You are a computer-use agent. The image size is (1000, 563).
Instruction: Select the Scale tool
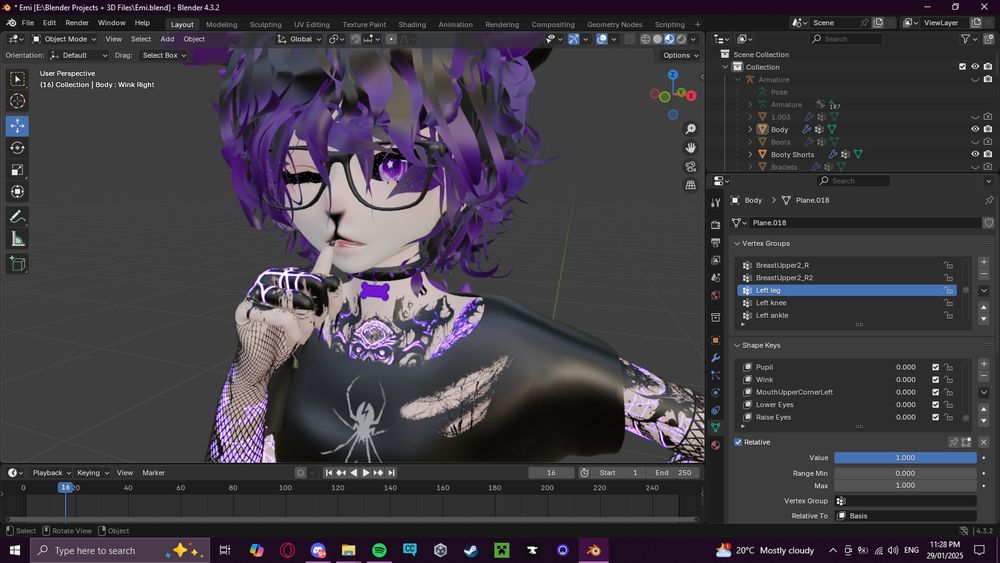[x=17, y=170]
